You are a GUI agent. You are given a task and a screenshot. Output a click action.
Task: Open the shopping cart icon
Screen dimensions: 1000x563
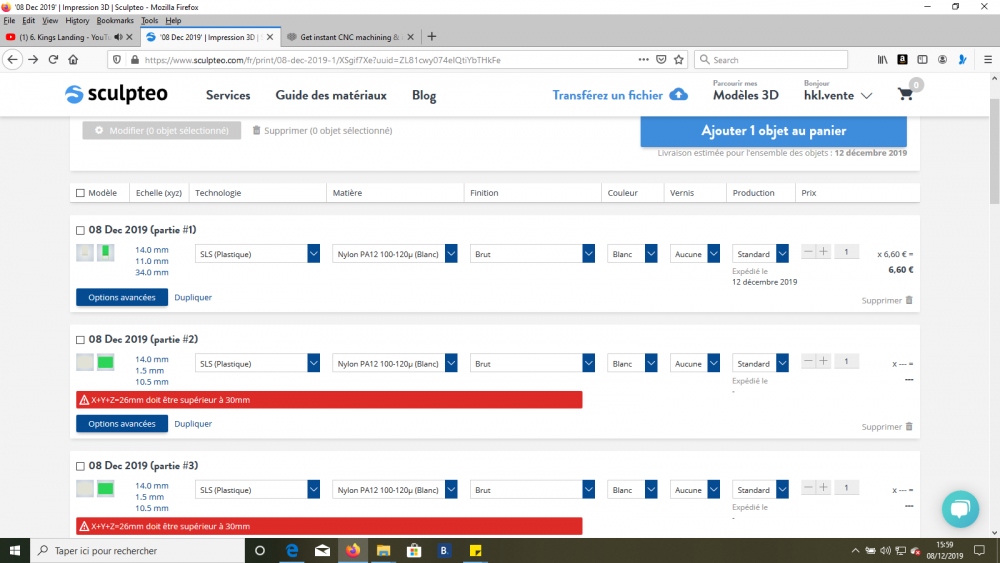coord(905,94)
